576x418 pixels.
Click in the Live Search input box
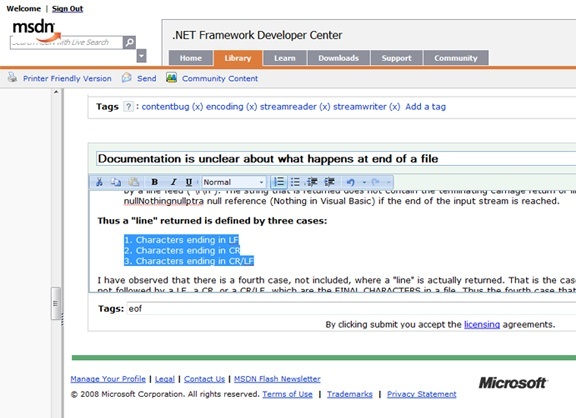tap(66, 43)
